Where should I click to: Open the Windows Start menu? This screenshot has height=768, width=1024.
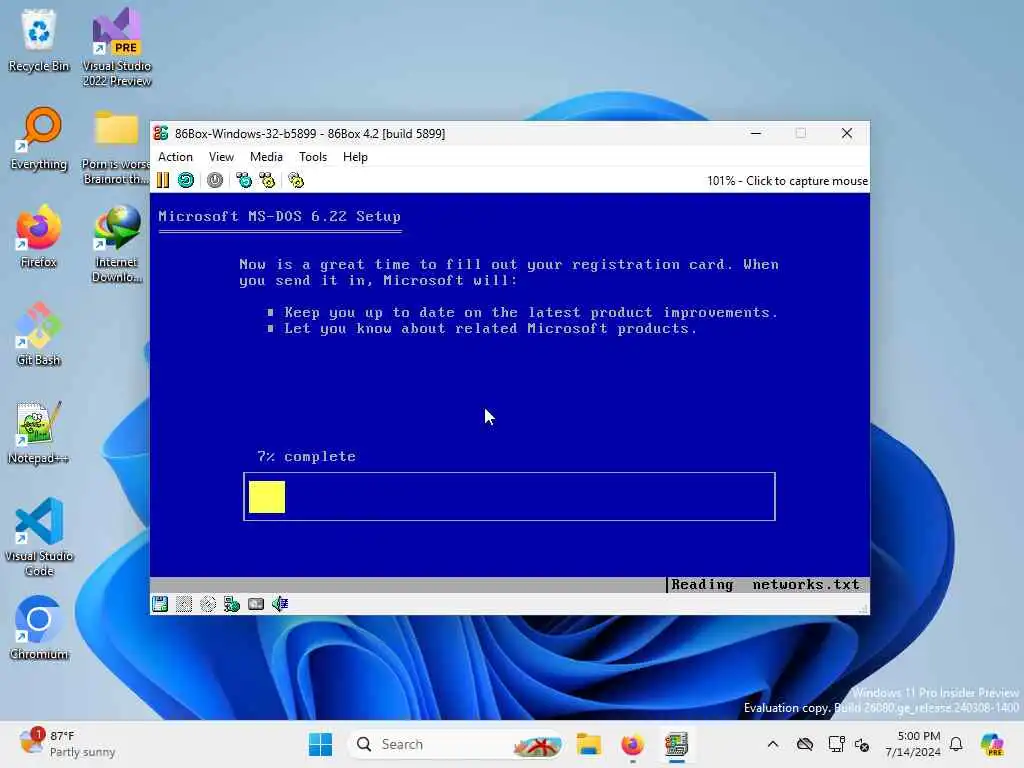pos(321,744)
